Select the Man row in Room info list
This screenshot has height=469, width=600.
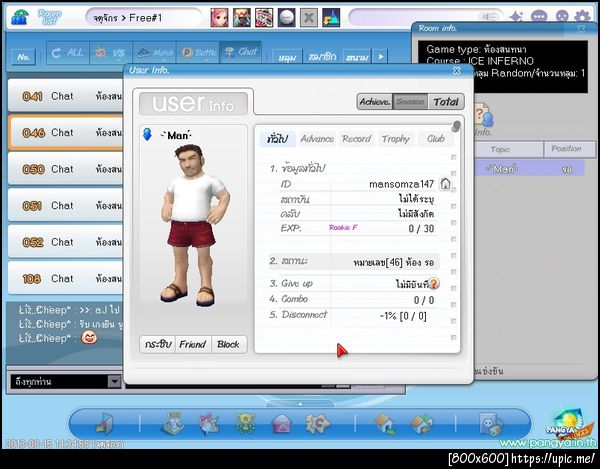click(x=529, y=168)
